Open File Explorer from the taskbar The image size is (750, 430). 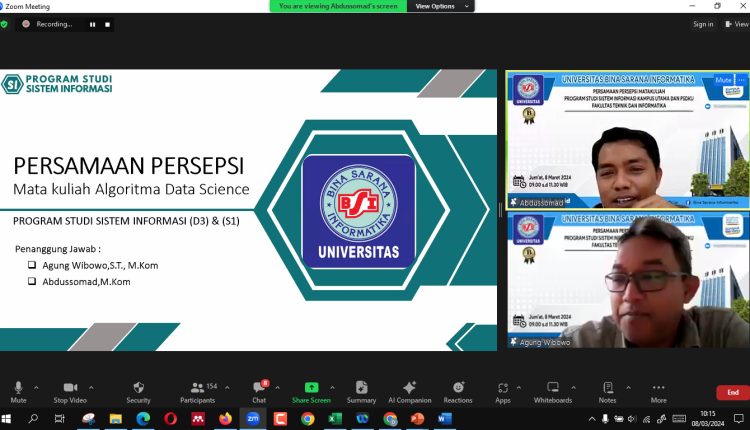tap(116, 419)
